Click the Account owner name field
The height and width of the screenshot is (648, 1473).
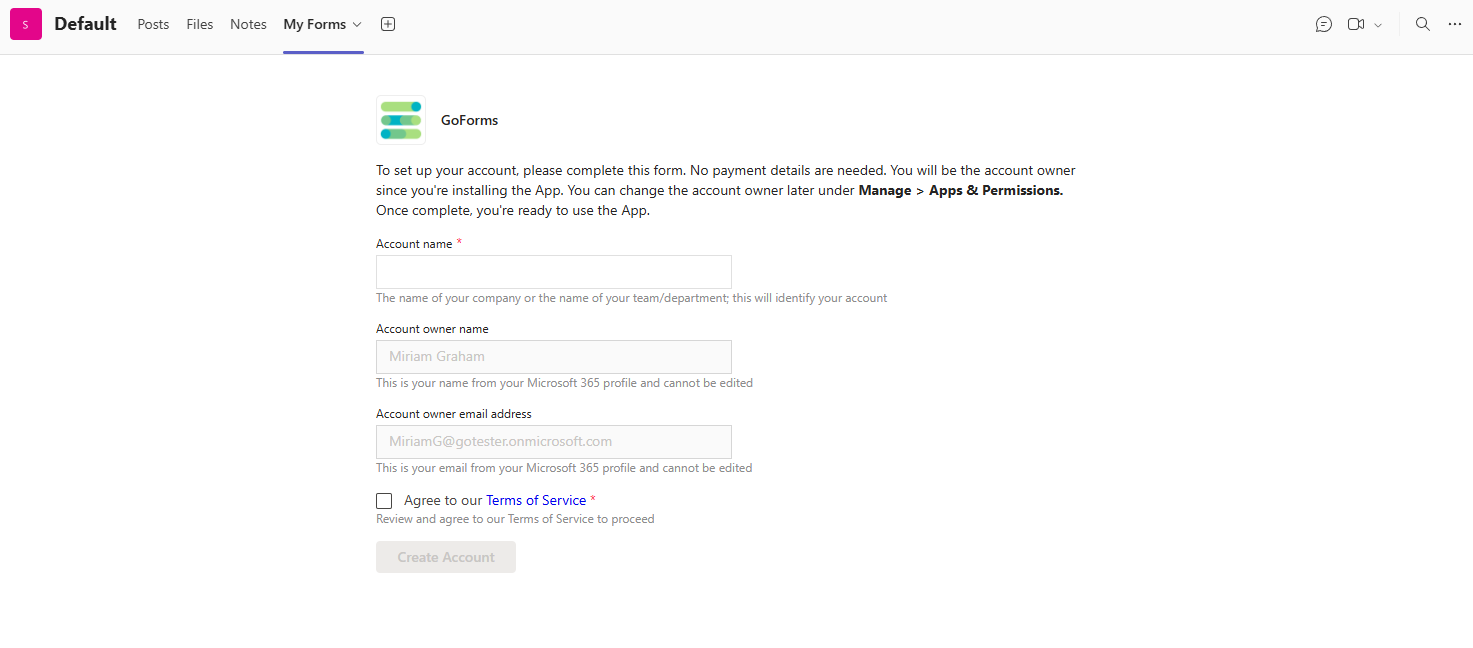[554, 357]
